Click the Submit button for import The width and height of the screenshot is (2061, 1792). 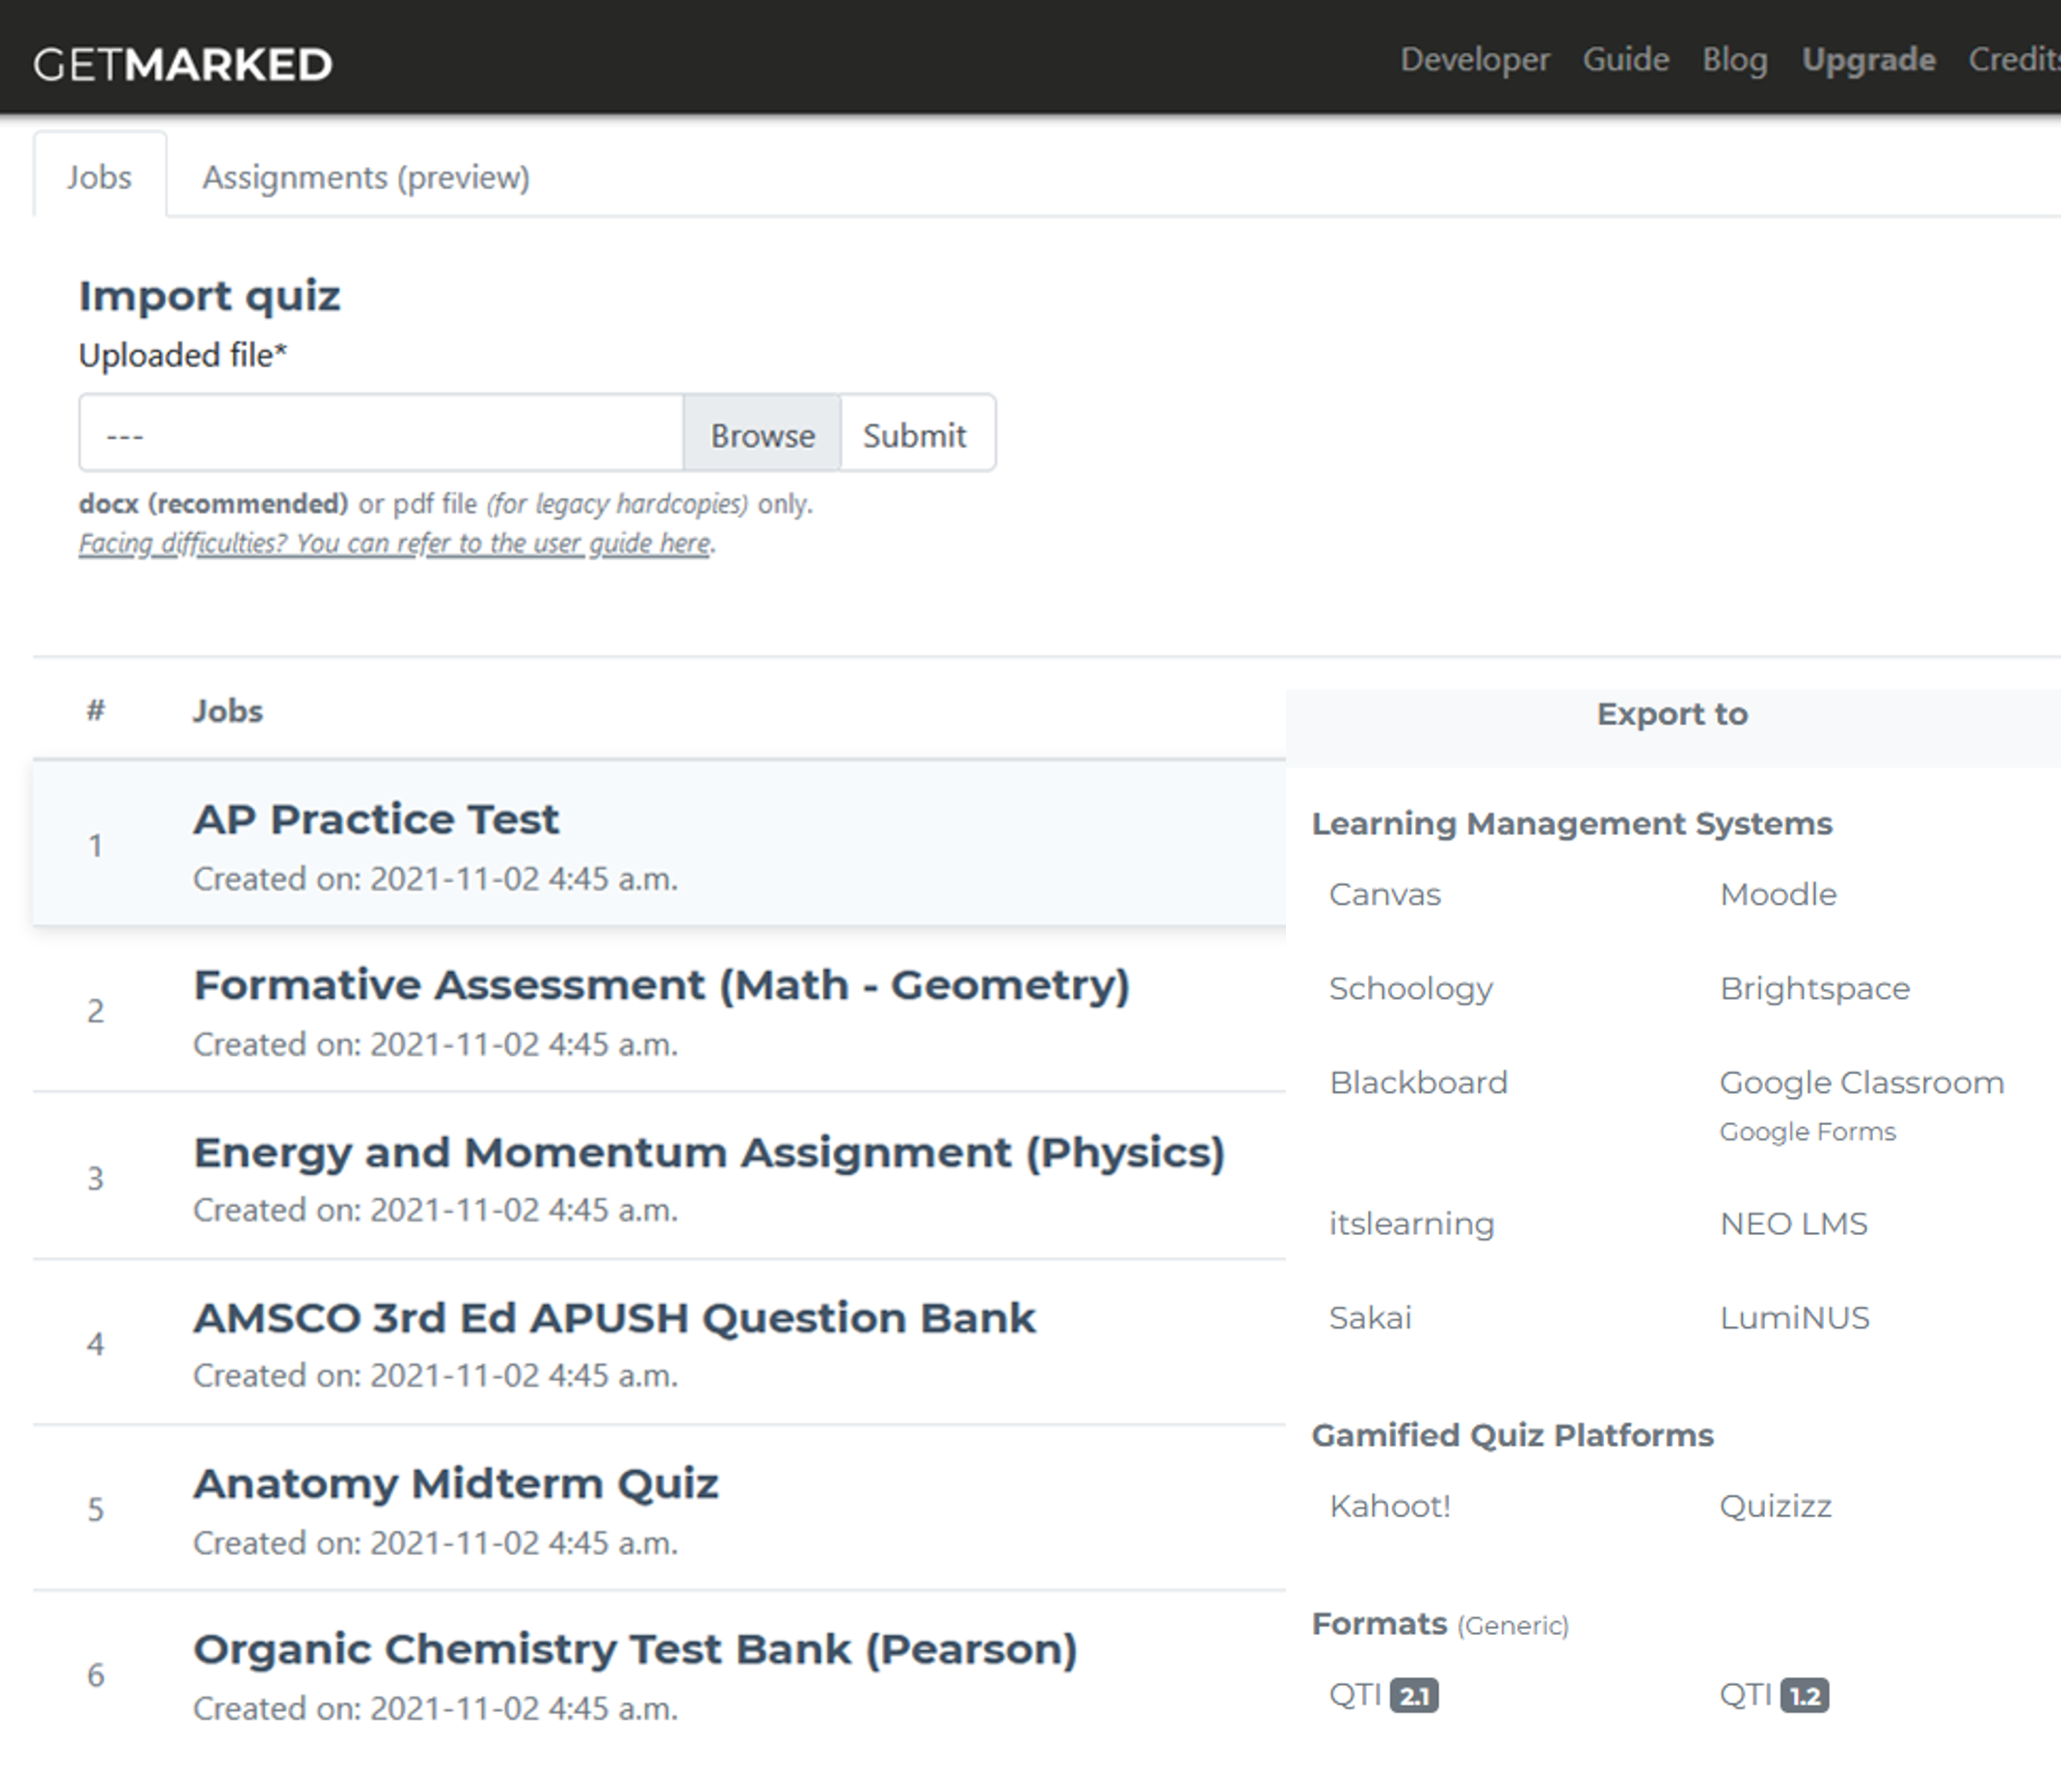(917, 435)
